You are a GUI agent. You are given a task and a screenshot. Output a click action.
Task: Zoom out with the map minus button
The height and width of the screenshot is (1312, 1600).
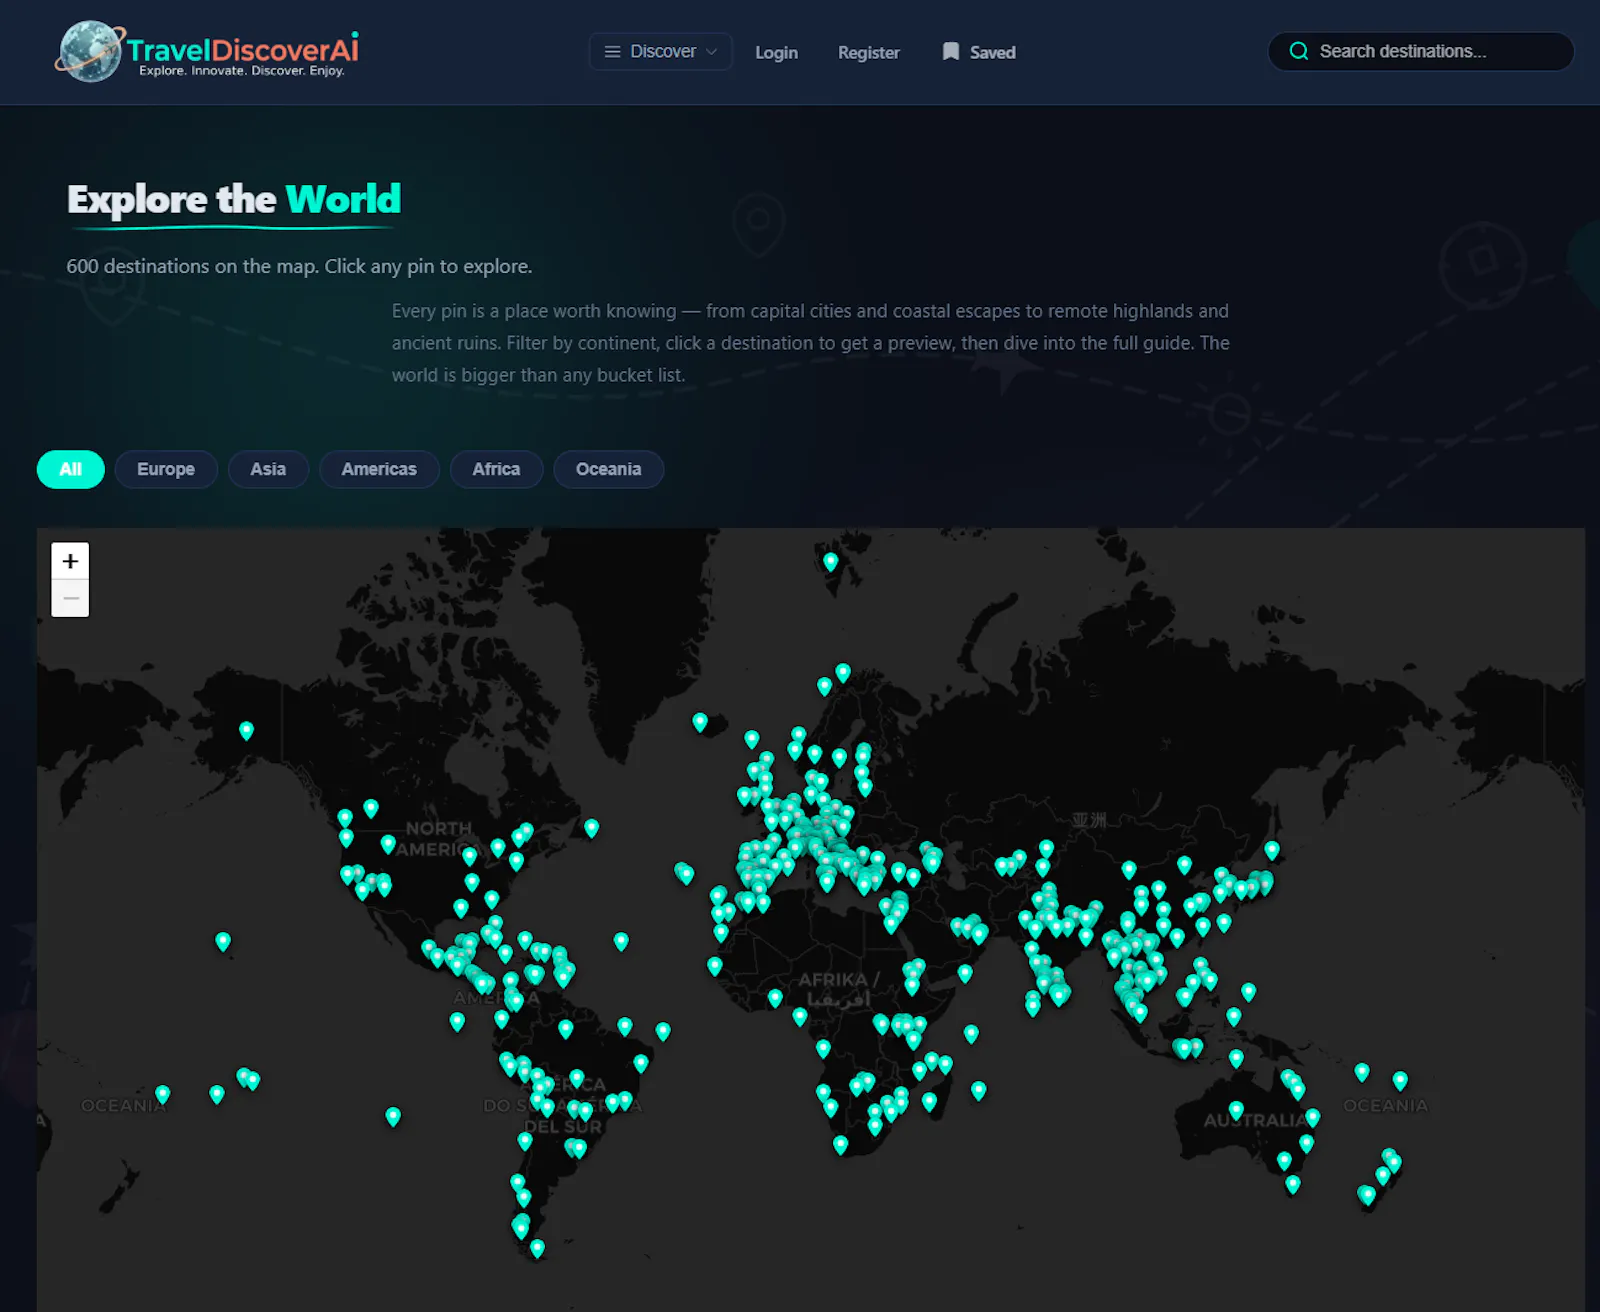click(x=70, y=598)
